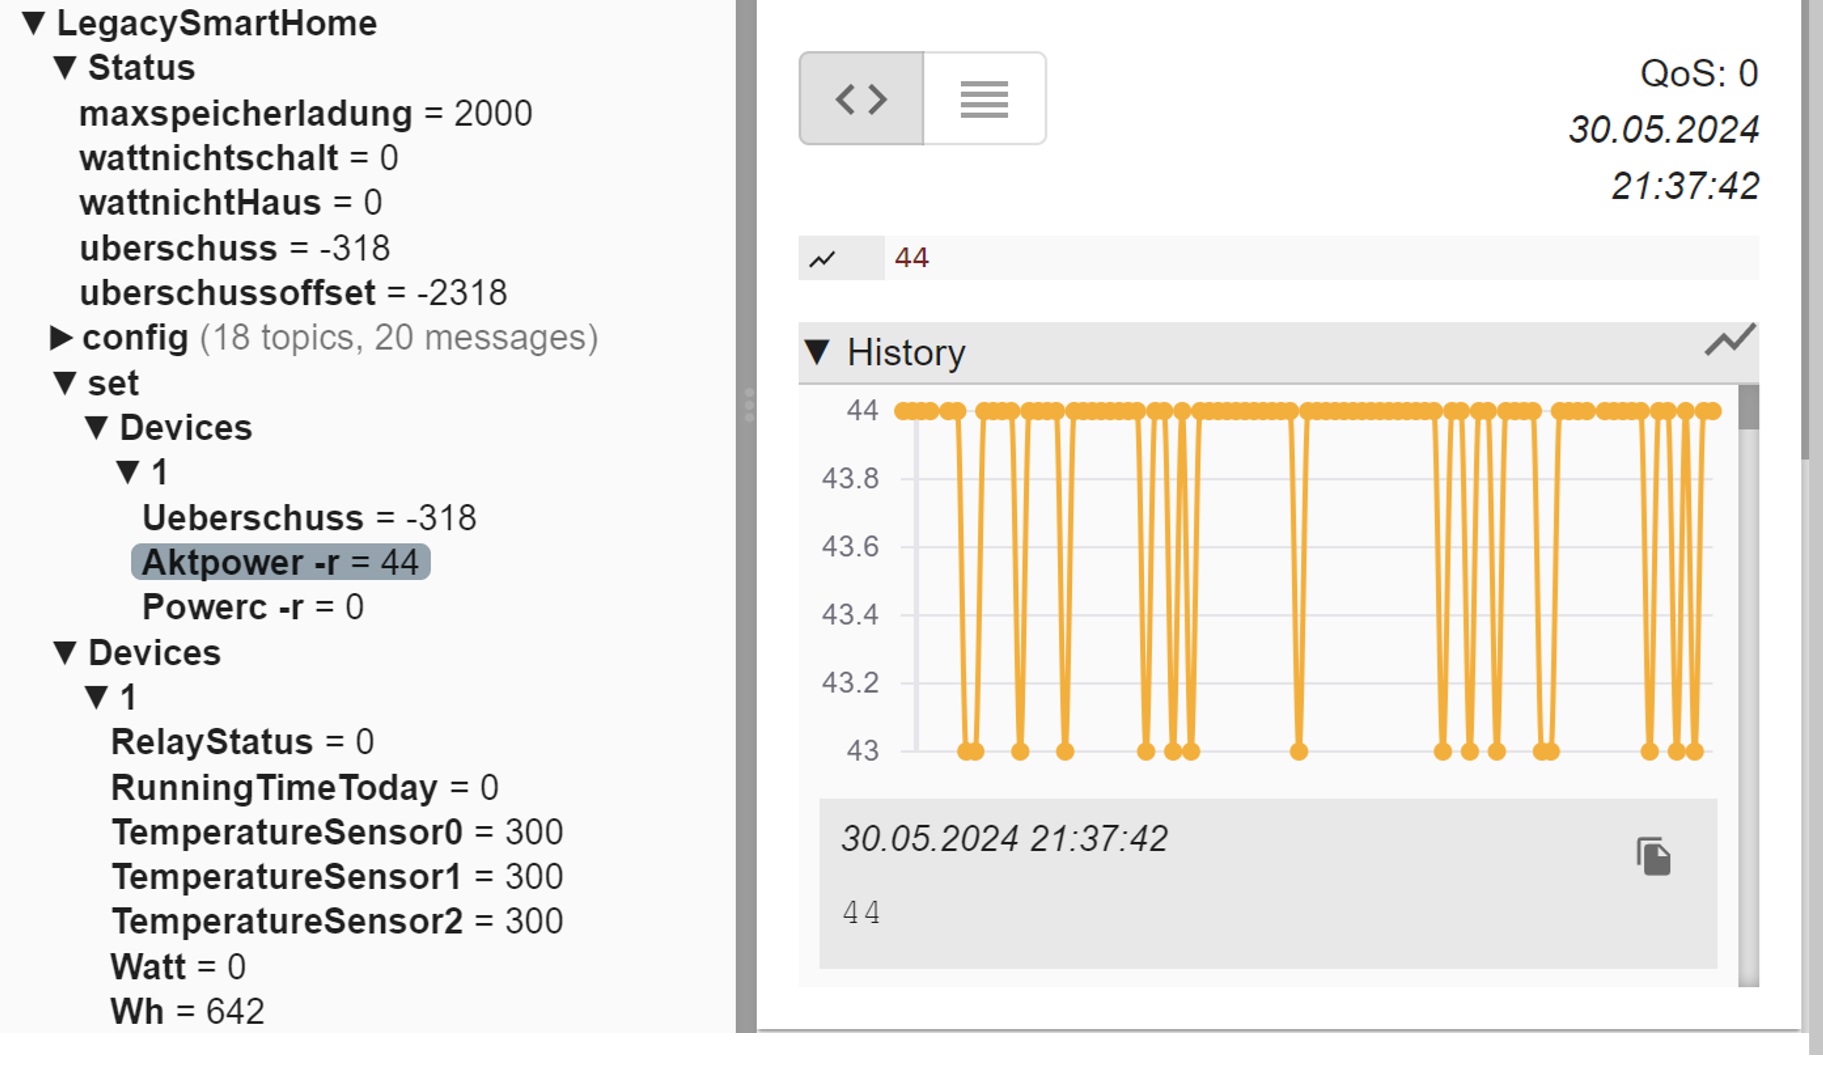Select Wh = 642 topic
Viewport: 1823px width, 1080px height.
tap(187, 1012)
